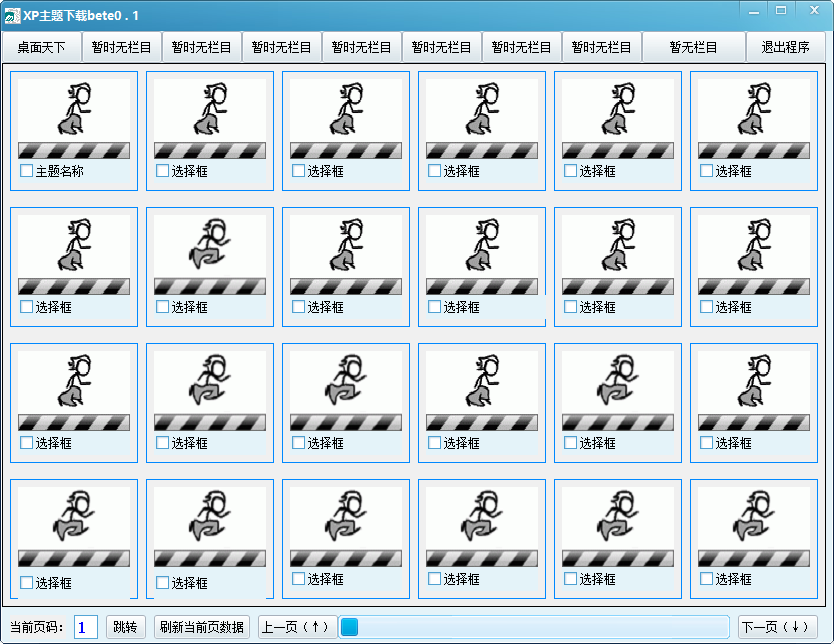
Task: Click the 跳转 button
Action: click(126, 627)
